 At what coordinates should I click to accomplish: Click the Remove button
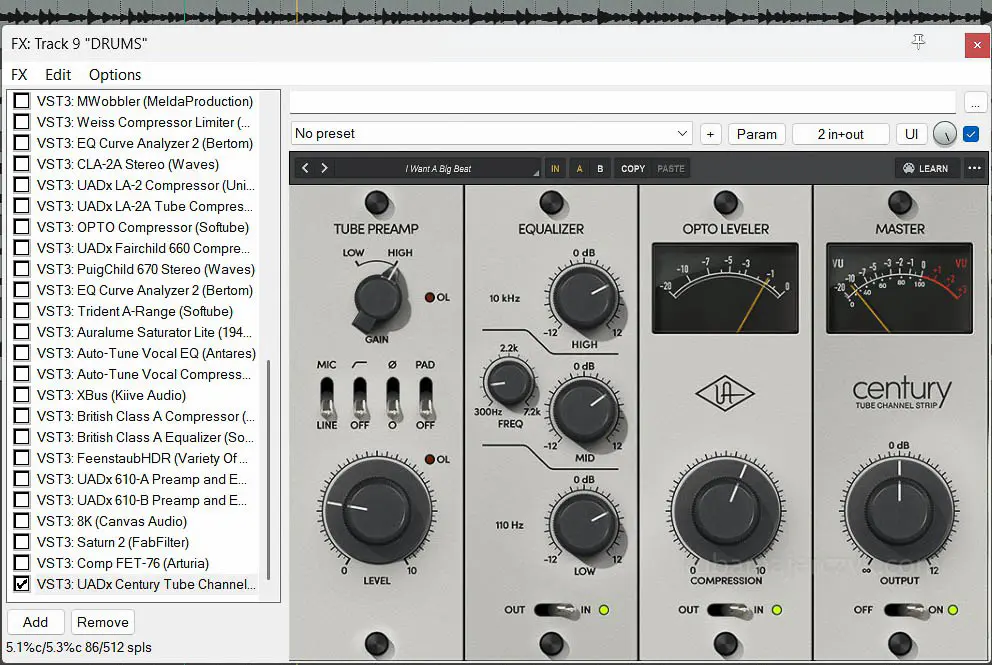pyautogui.click(x=103, y=622)
